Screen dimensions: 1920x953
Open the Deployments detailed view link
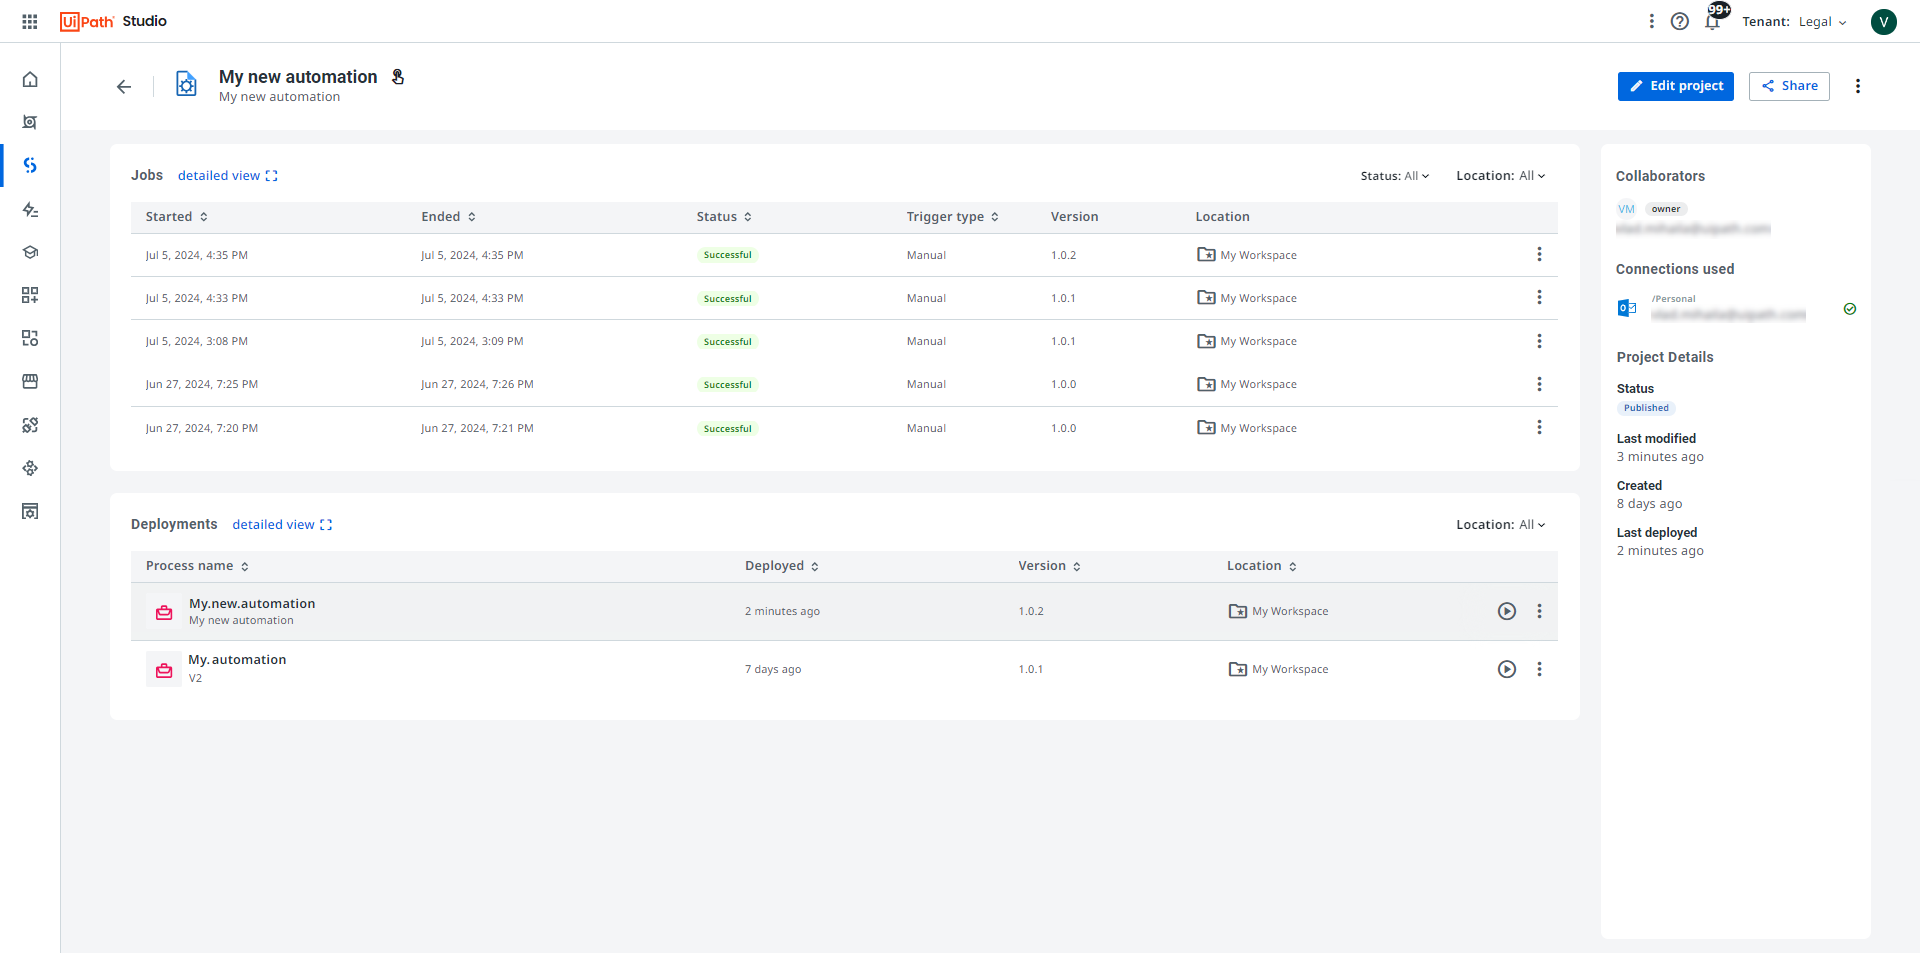click(282, 525)
